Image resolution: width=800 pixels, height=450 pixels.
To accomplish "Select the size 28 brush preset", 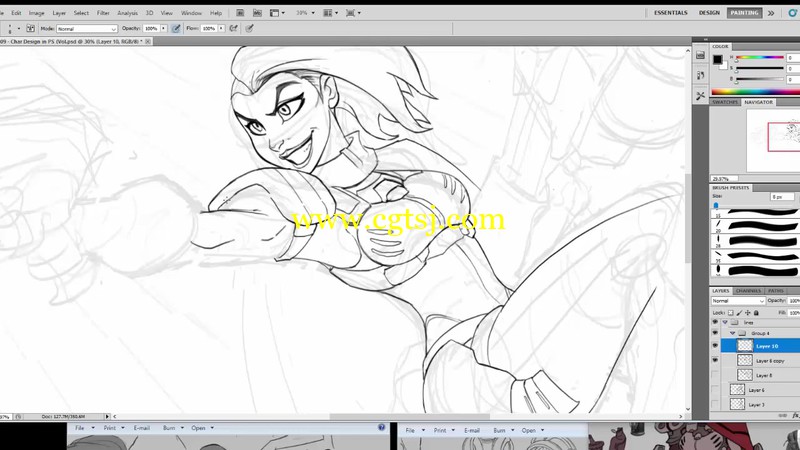I will (755, 240).
